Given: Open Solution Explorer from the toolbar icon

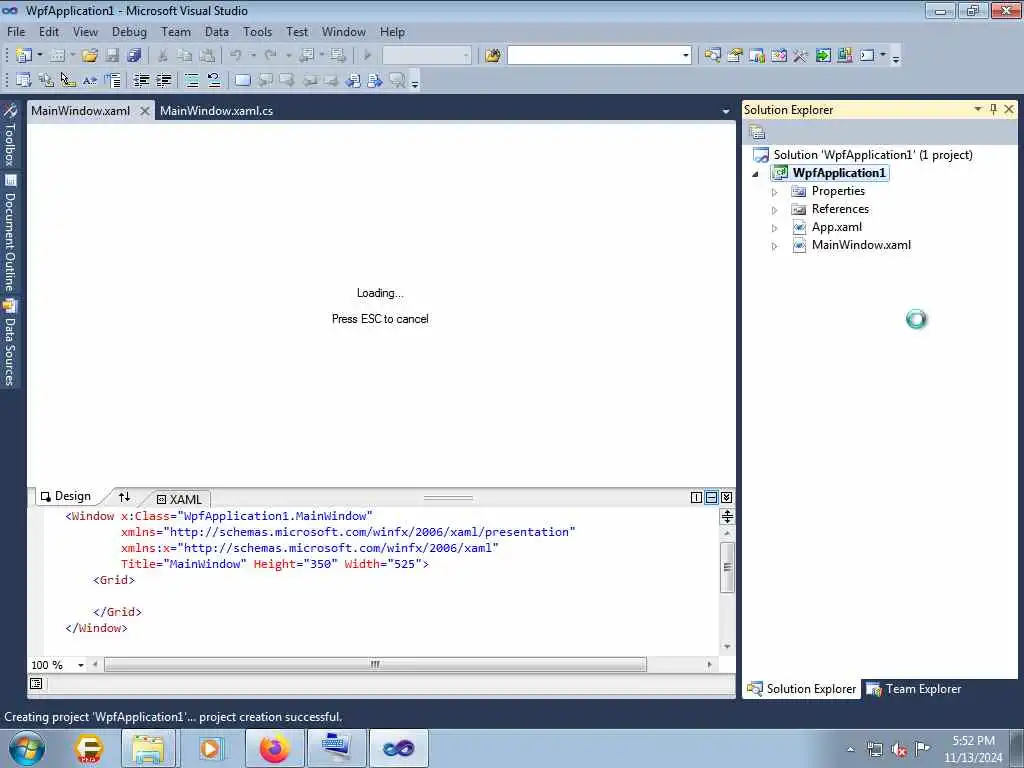Looking at the screenshot, I should pyautogui.click(x=712, y=56).
